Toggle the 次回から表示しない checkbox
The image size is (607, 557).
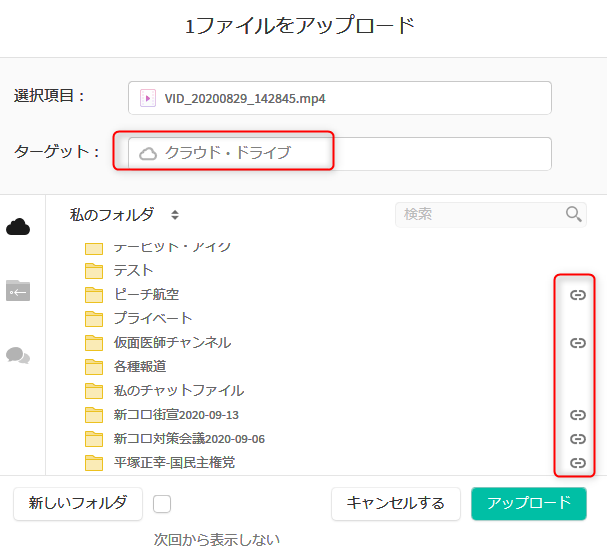tap(163, 503)
